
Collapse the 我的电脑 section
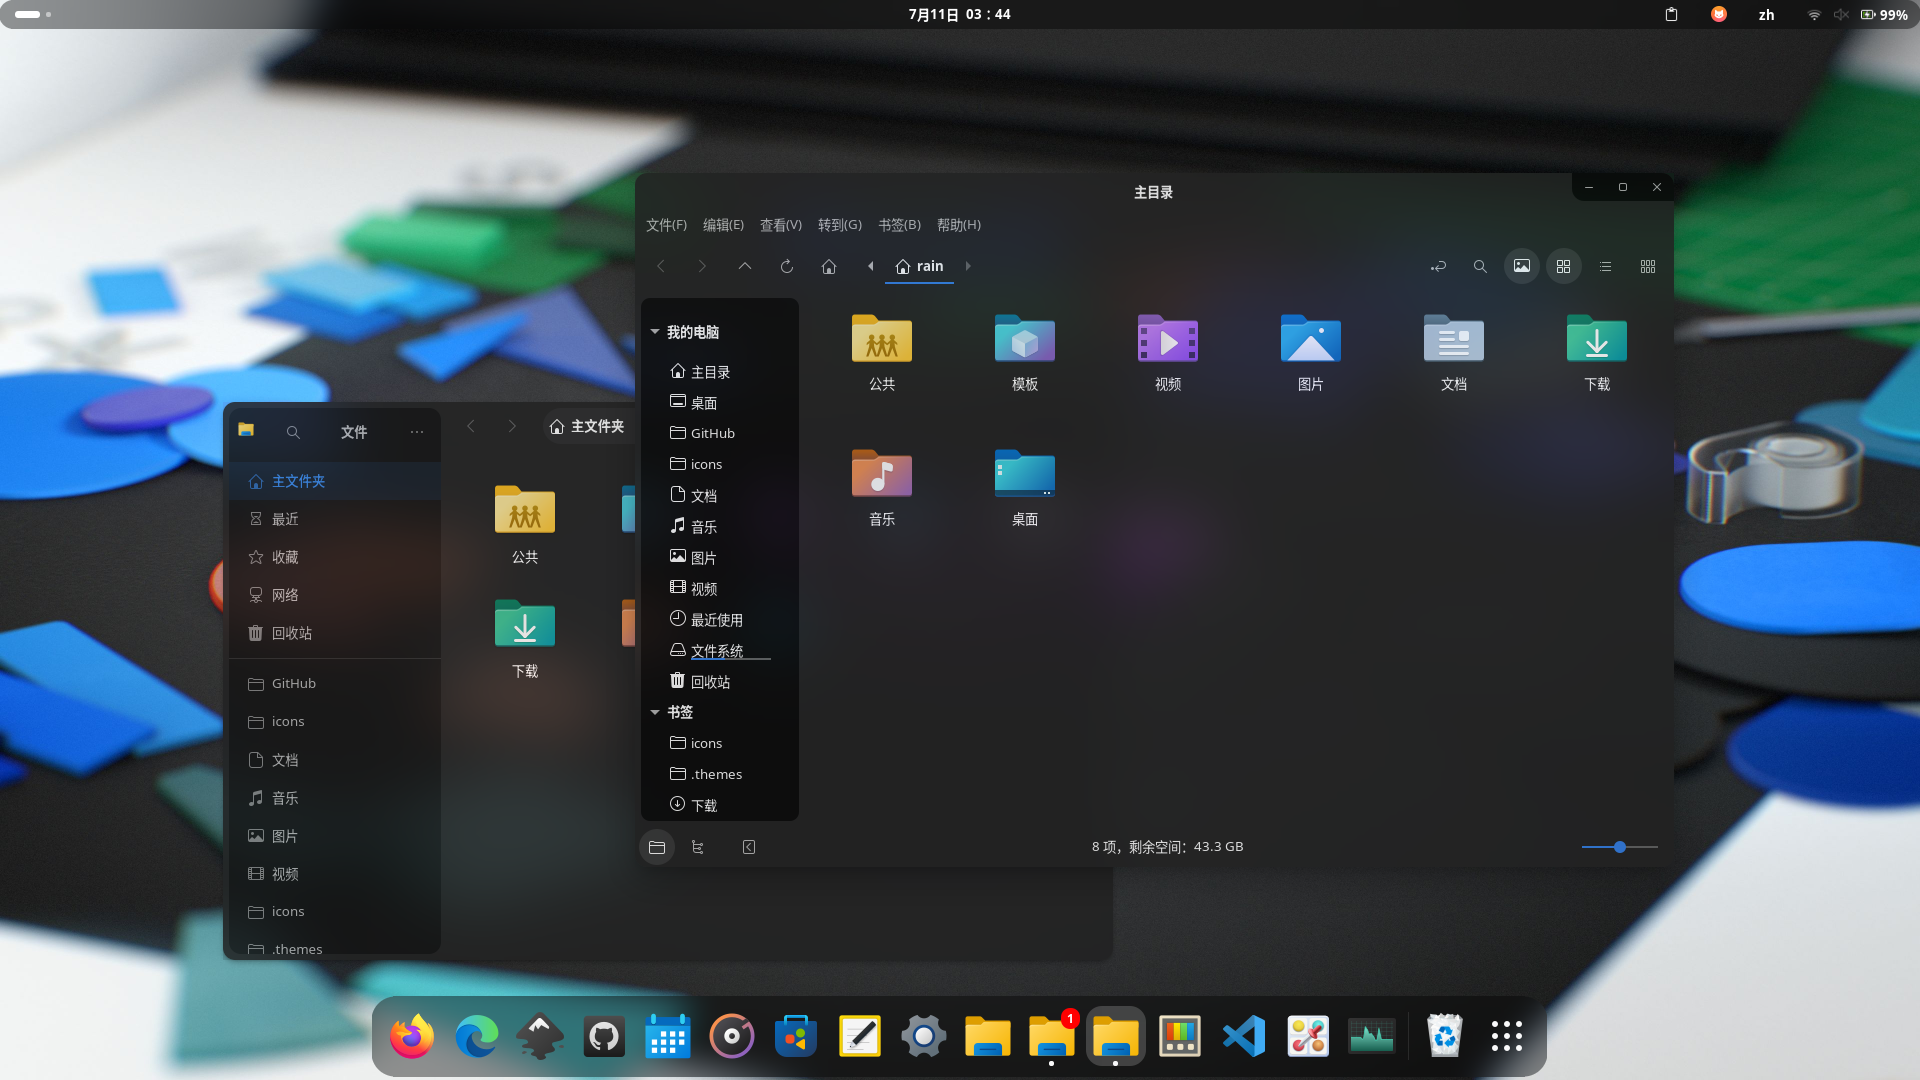656,331
